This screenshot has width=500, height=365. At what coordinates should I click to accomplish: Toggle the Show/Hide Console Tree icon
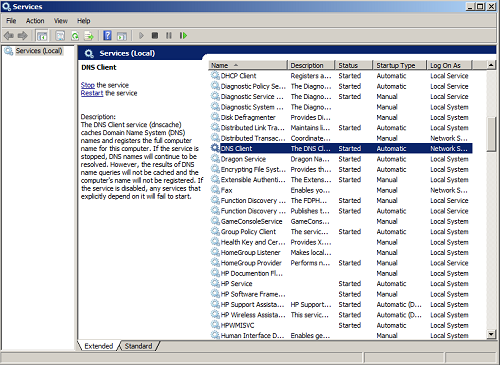coord(42,36)
